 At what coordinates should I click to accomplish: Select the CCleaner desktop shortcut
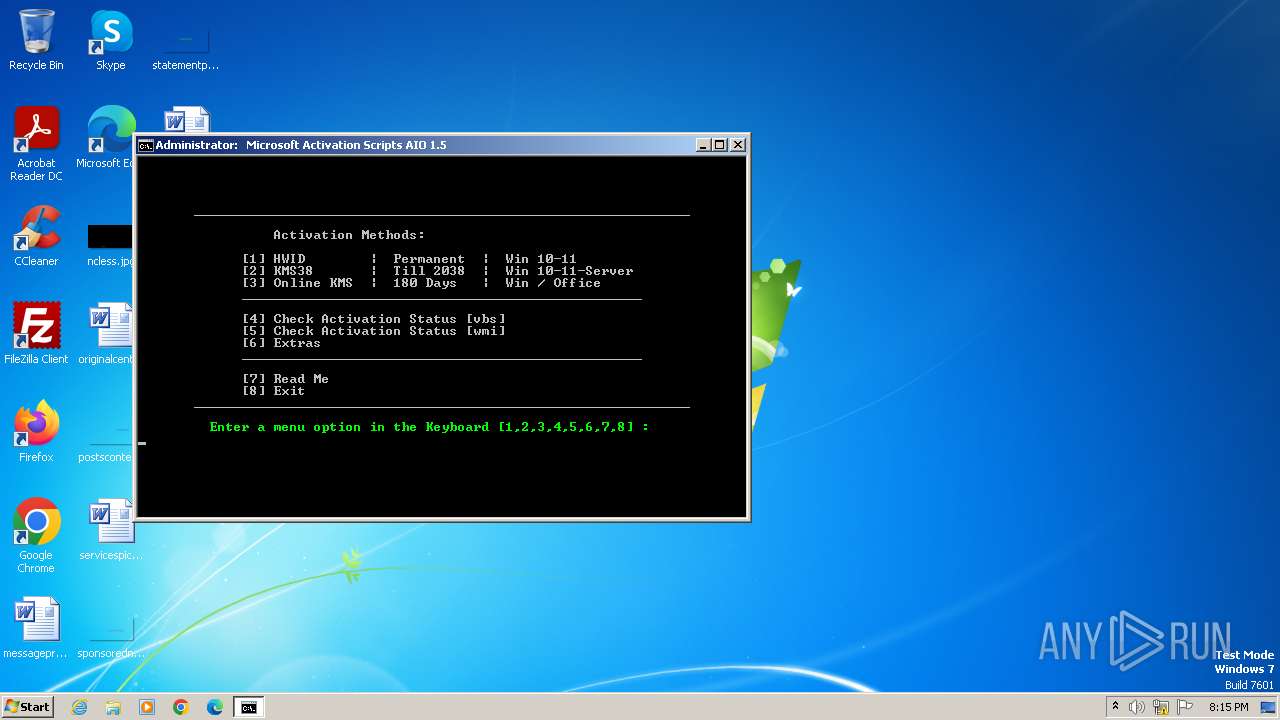point(36,236)
